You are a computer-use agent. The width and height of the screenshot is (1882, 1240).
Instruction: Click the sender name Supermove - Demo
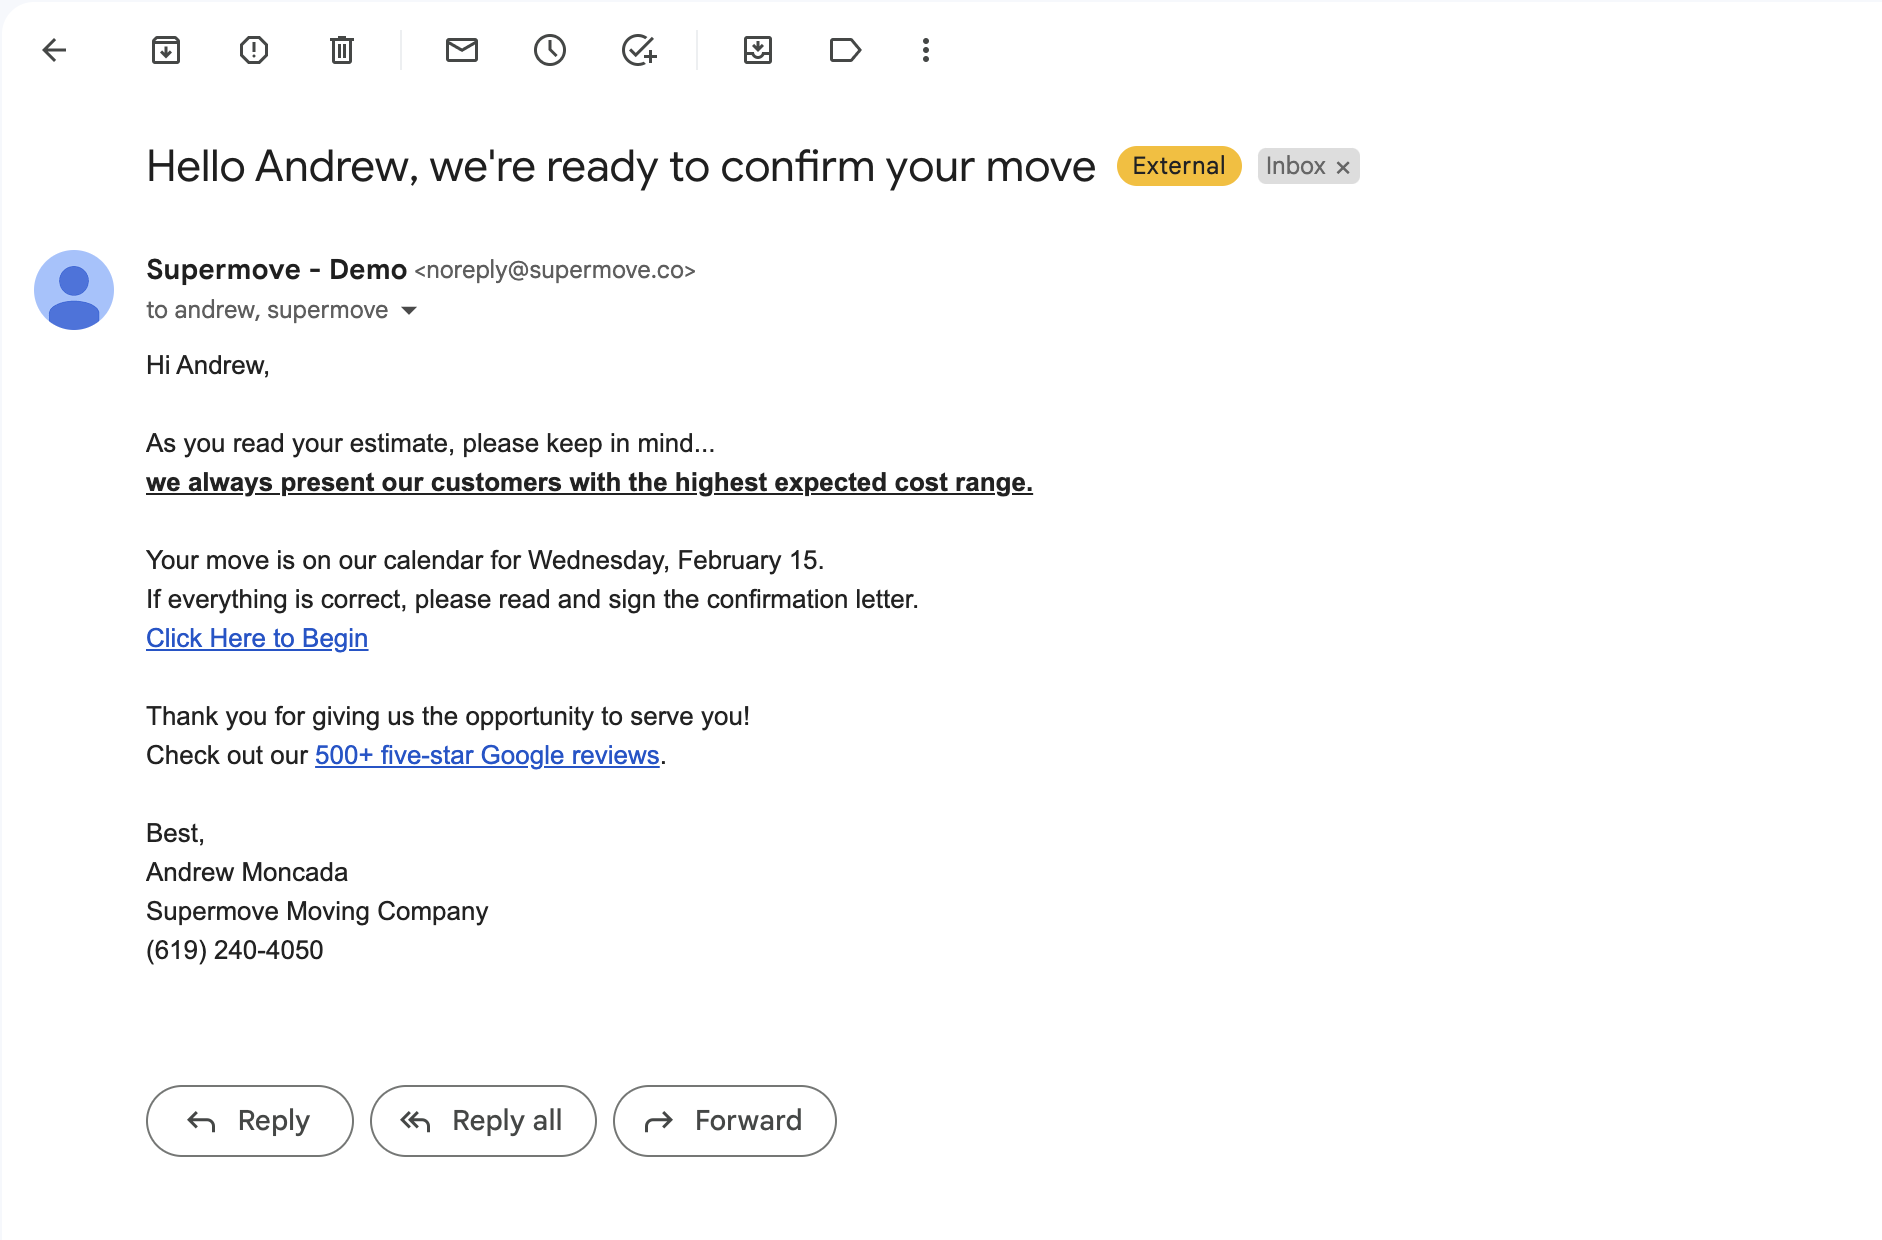[x=277, y=270]
